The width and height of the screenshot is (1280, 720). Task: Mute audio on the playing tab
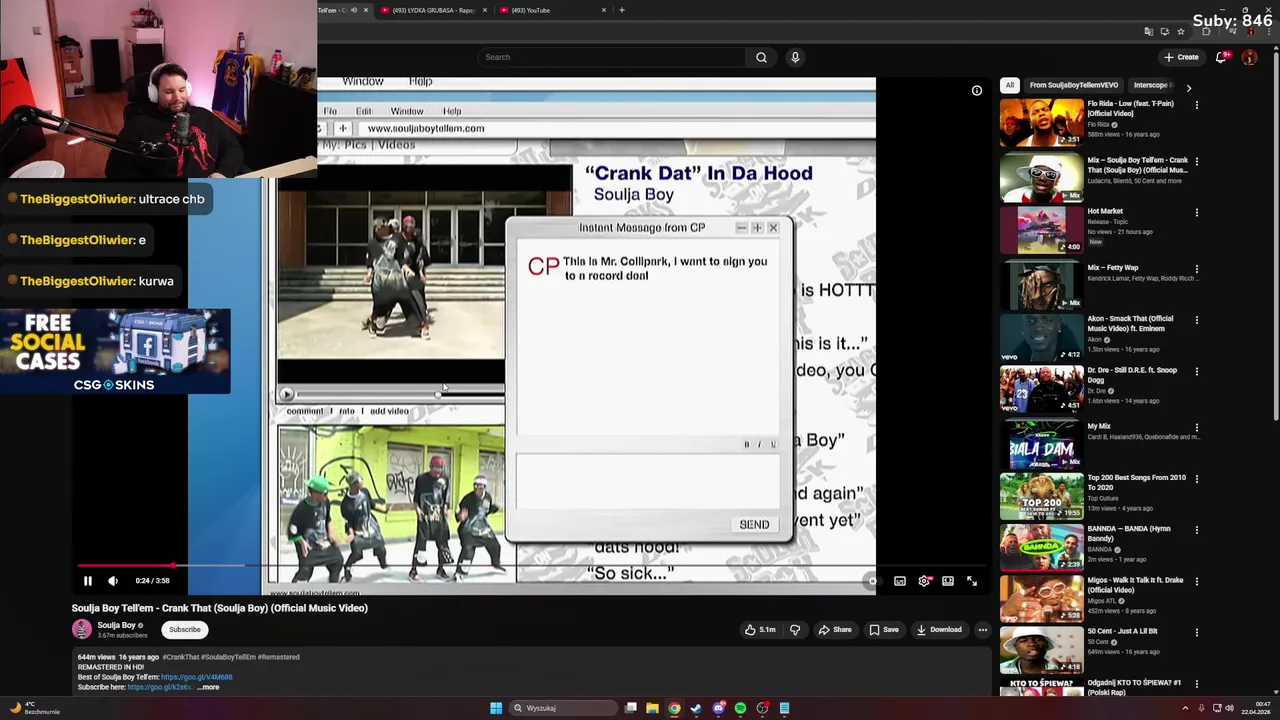(x=353, y=10)
